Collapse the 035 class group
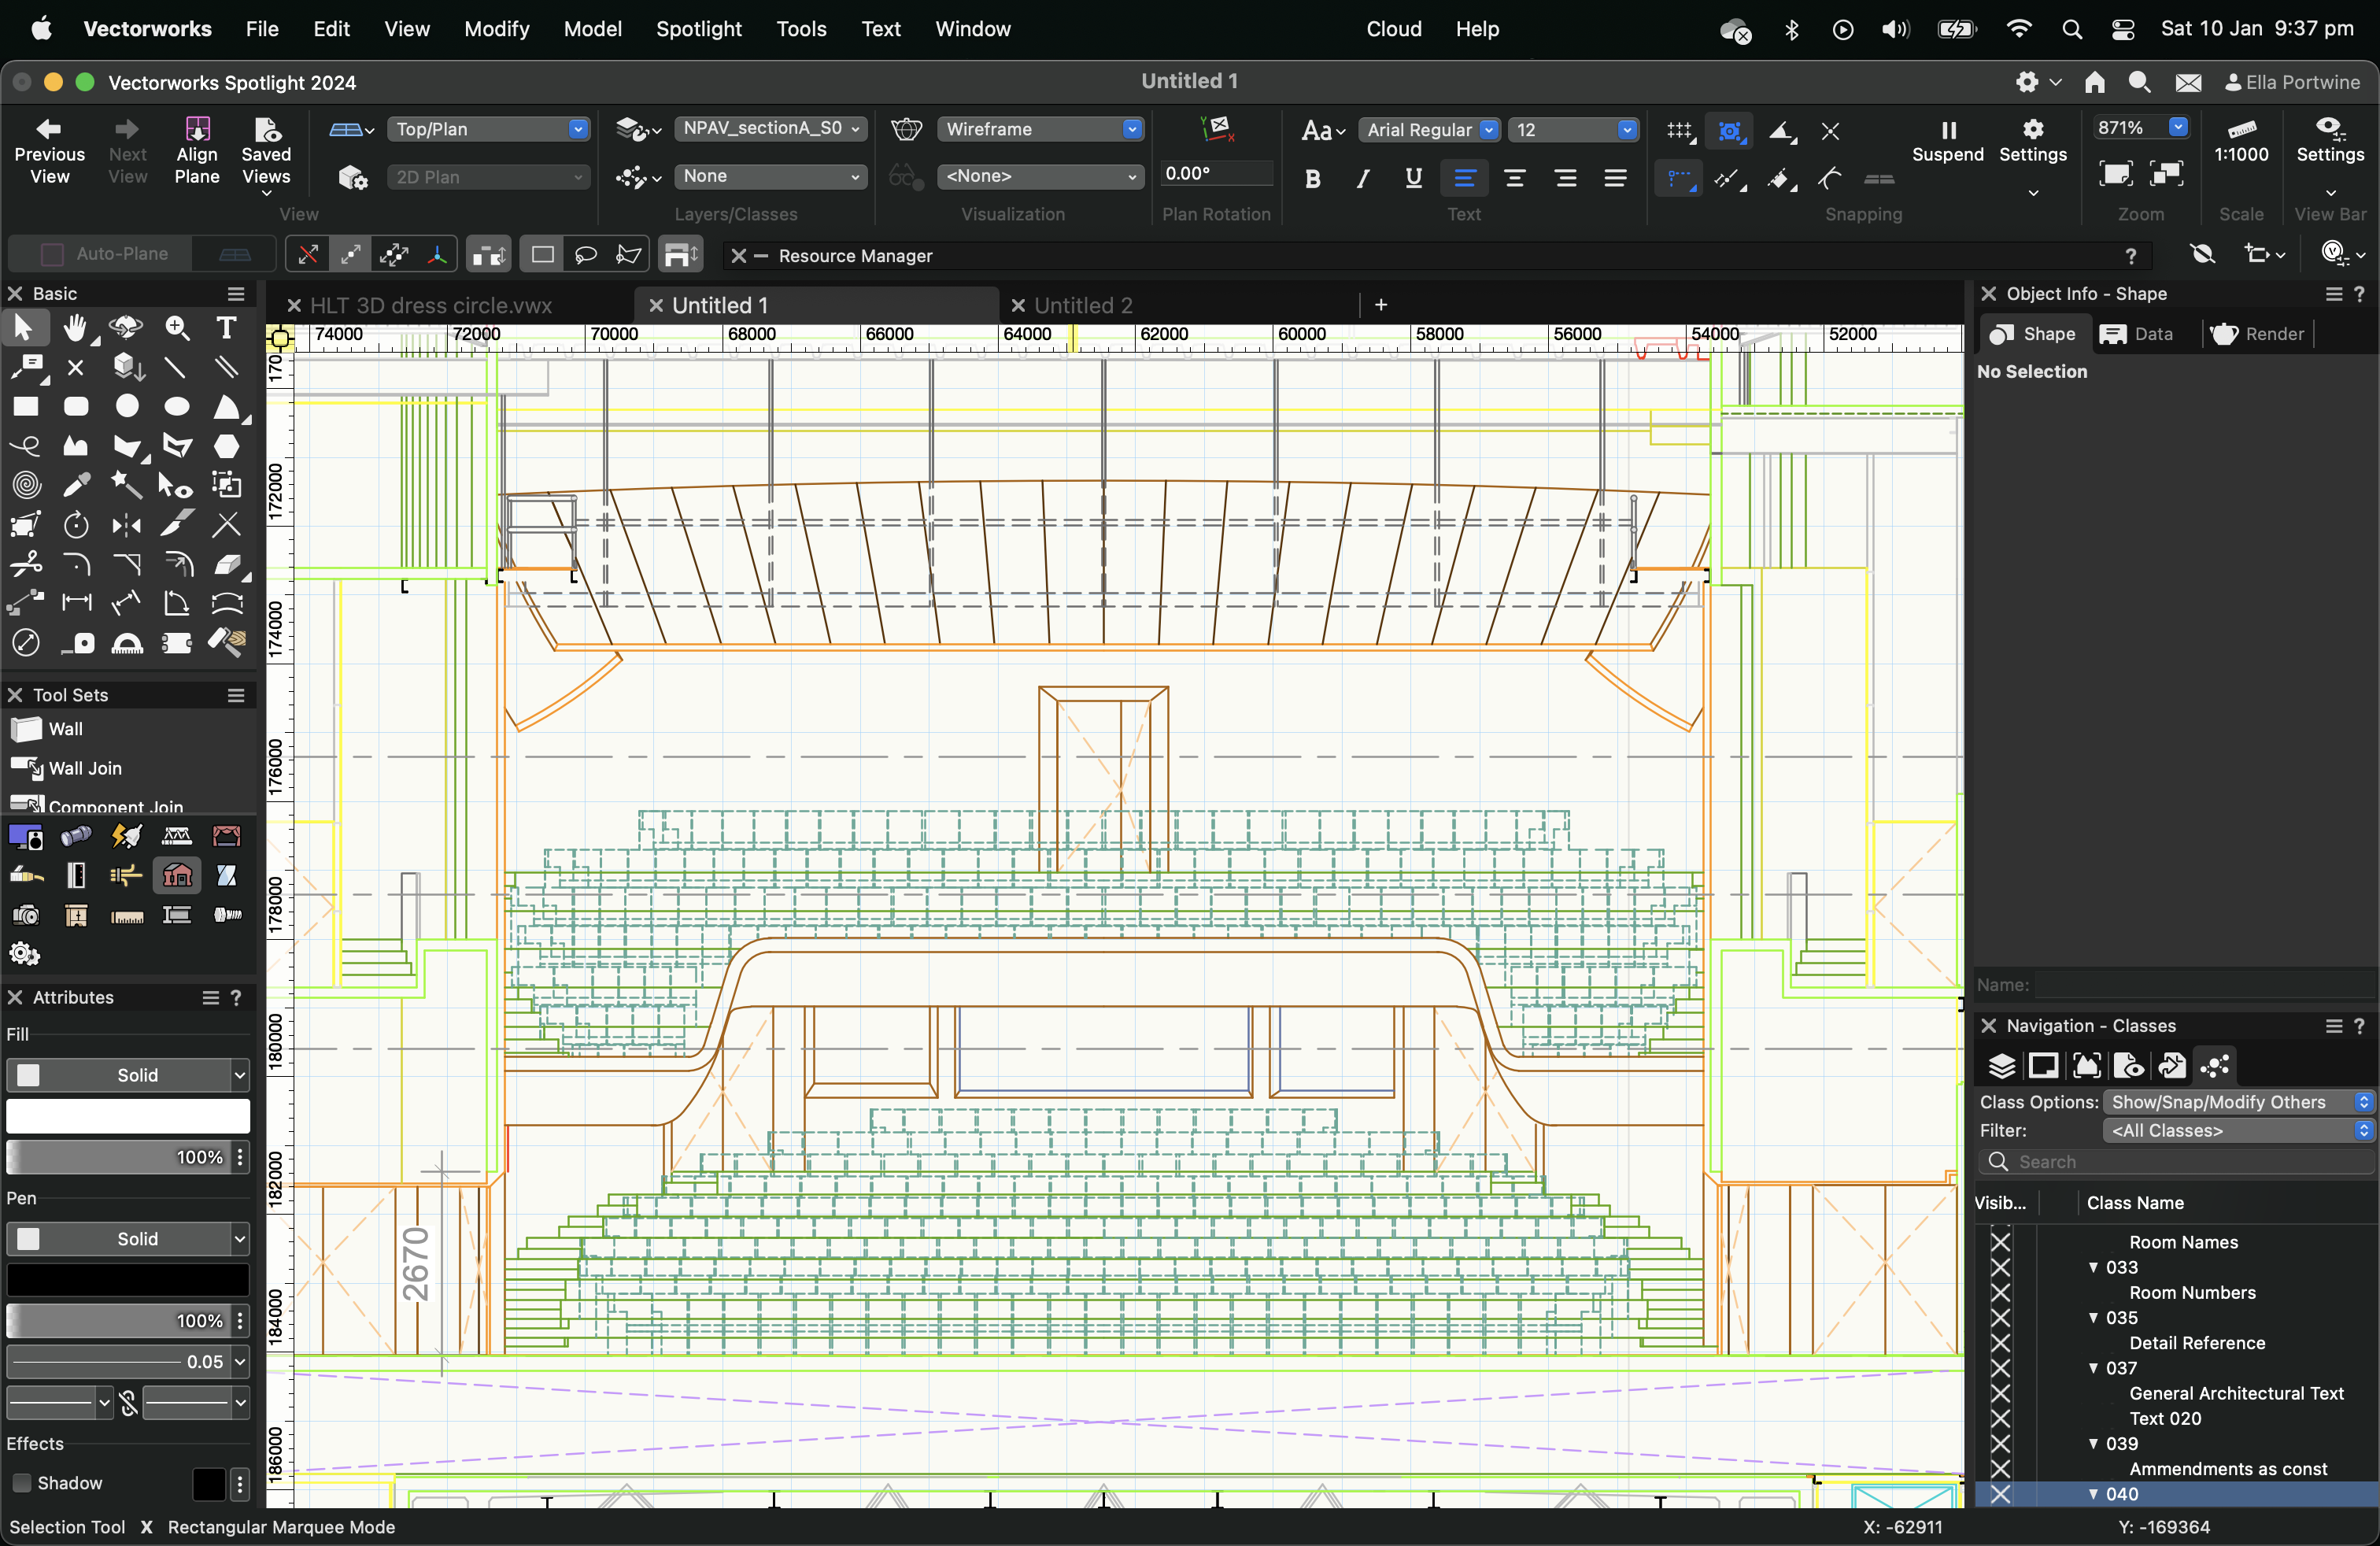The height and width of the screenshot is (1546, 2380). click(x=2093, y=1317)
